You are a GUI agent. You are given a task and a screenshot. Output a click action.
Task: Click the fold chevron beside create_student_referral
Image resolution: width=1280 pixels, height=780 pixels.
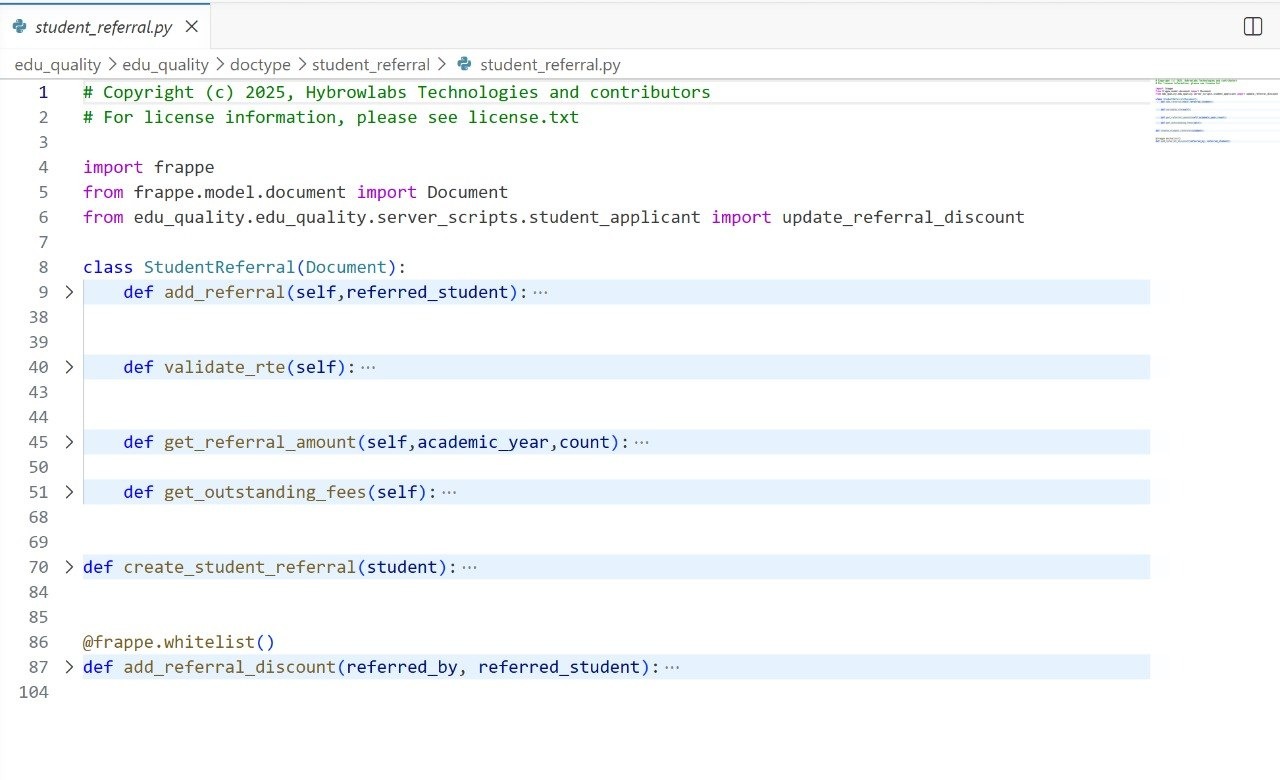click(x=68, y=567)
